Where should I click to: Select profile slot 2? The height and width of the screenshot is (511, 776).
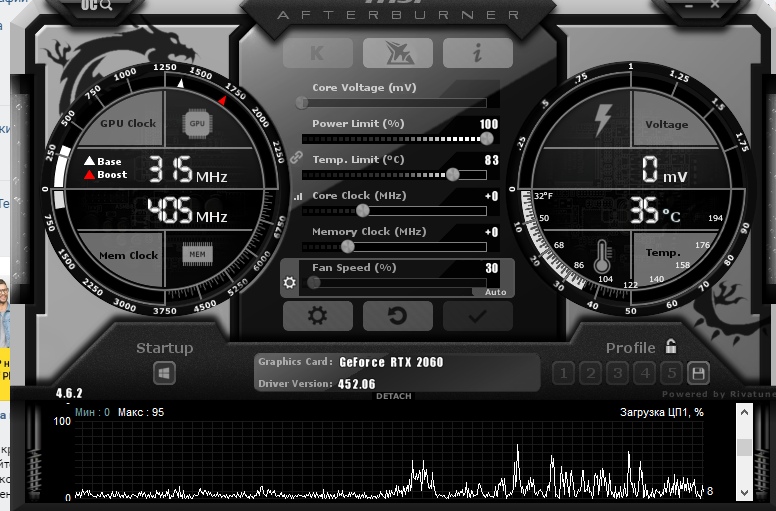pos(590,373)
